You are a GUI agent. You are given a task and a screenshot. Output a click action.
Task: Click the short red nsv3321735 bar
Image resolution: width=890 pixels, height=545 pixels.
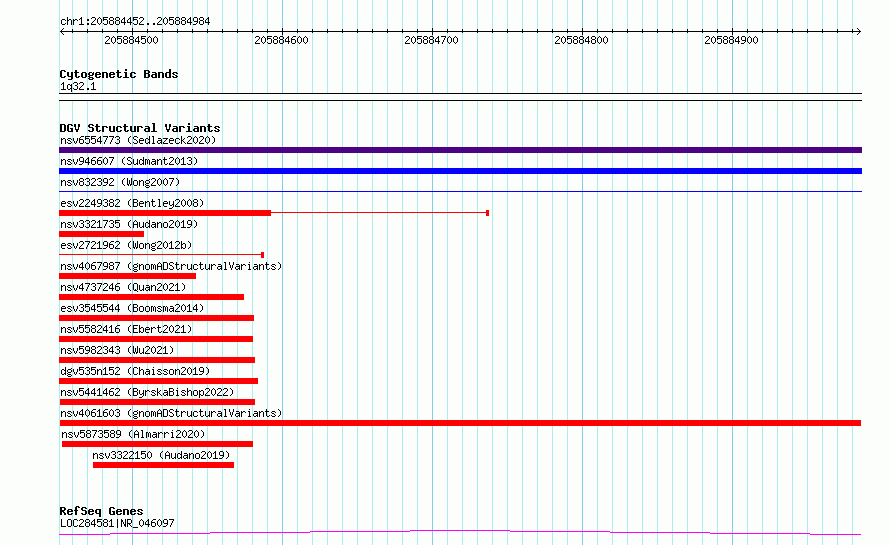[102, 234]
